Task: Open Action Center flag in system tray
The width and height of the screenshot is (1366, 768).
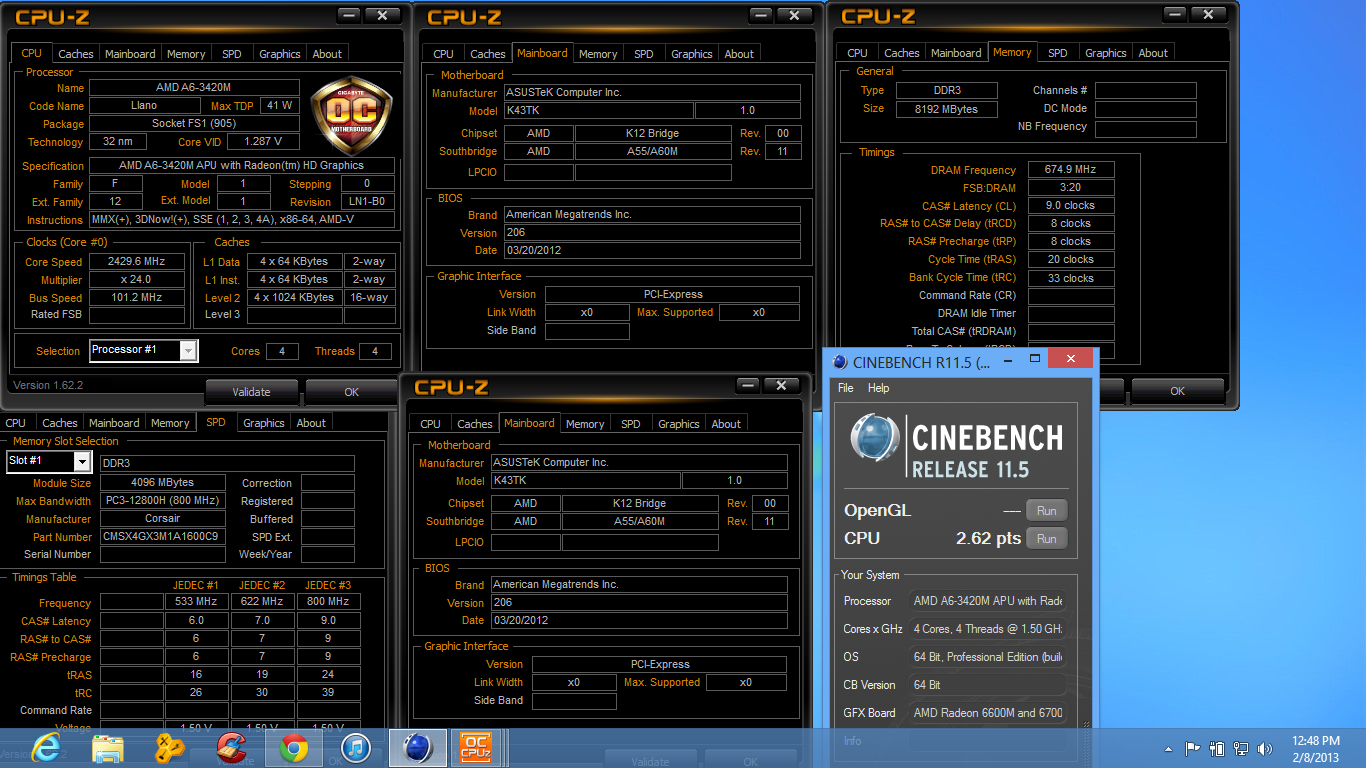Action: click(x=1193, y=748)
